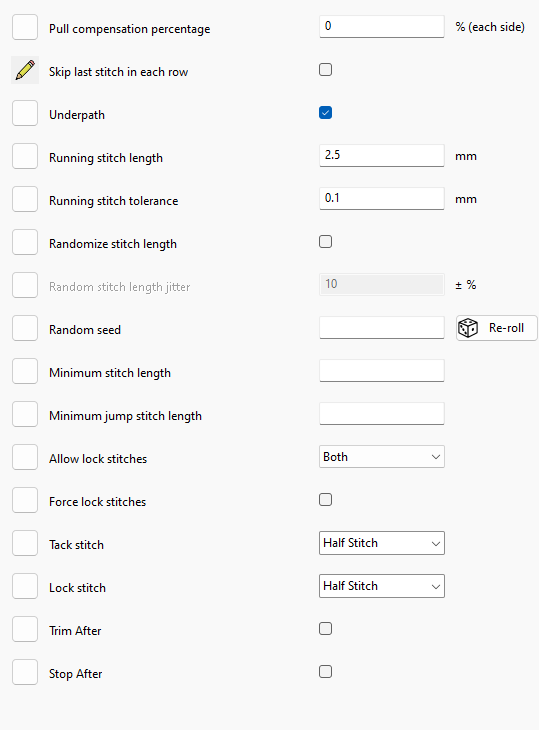Expand the Tack stitch Half Stitch dropdown

tap(382, 543)
